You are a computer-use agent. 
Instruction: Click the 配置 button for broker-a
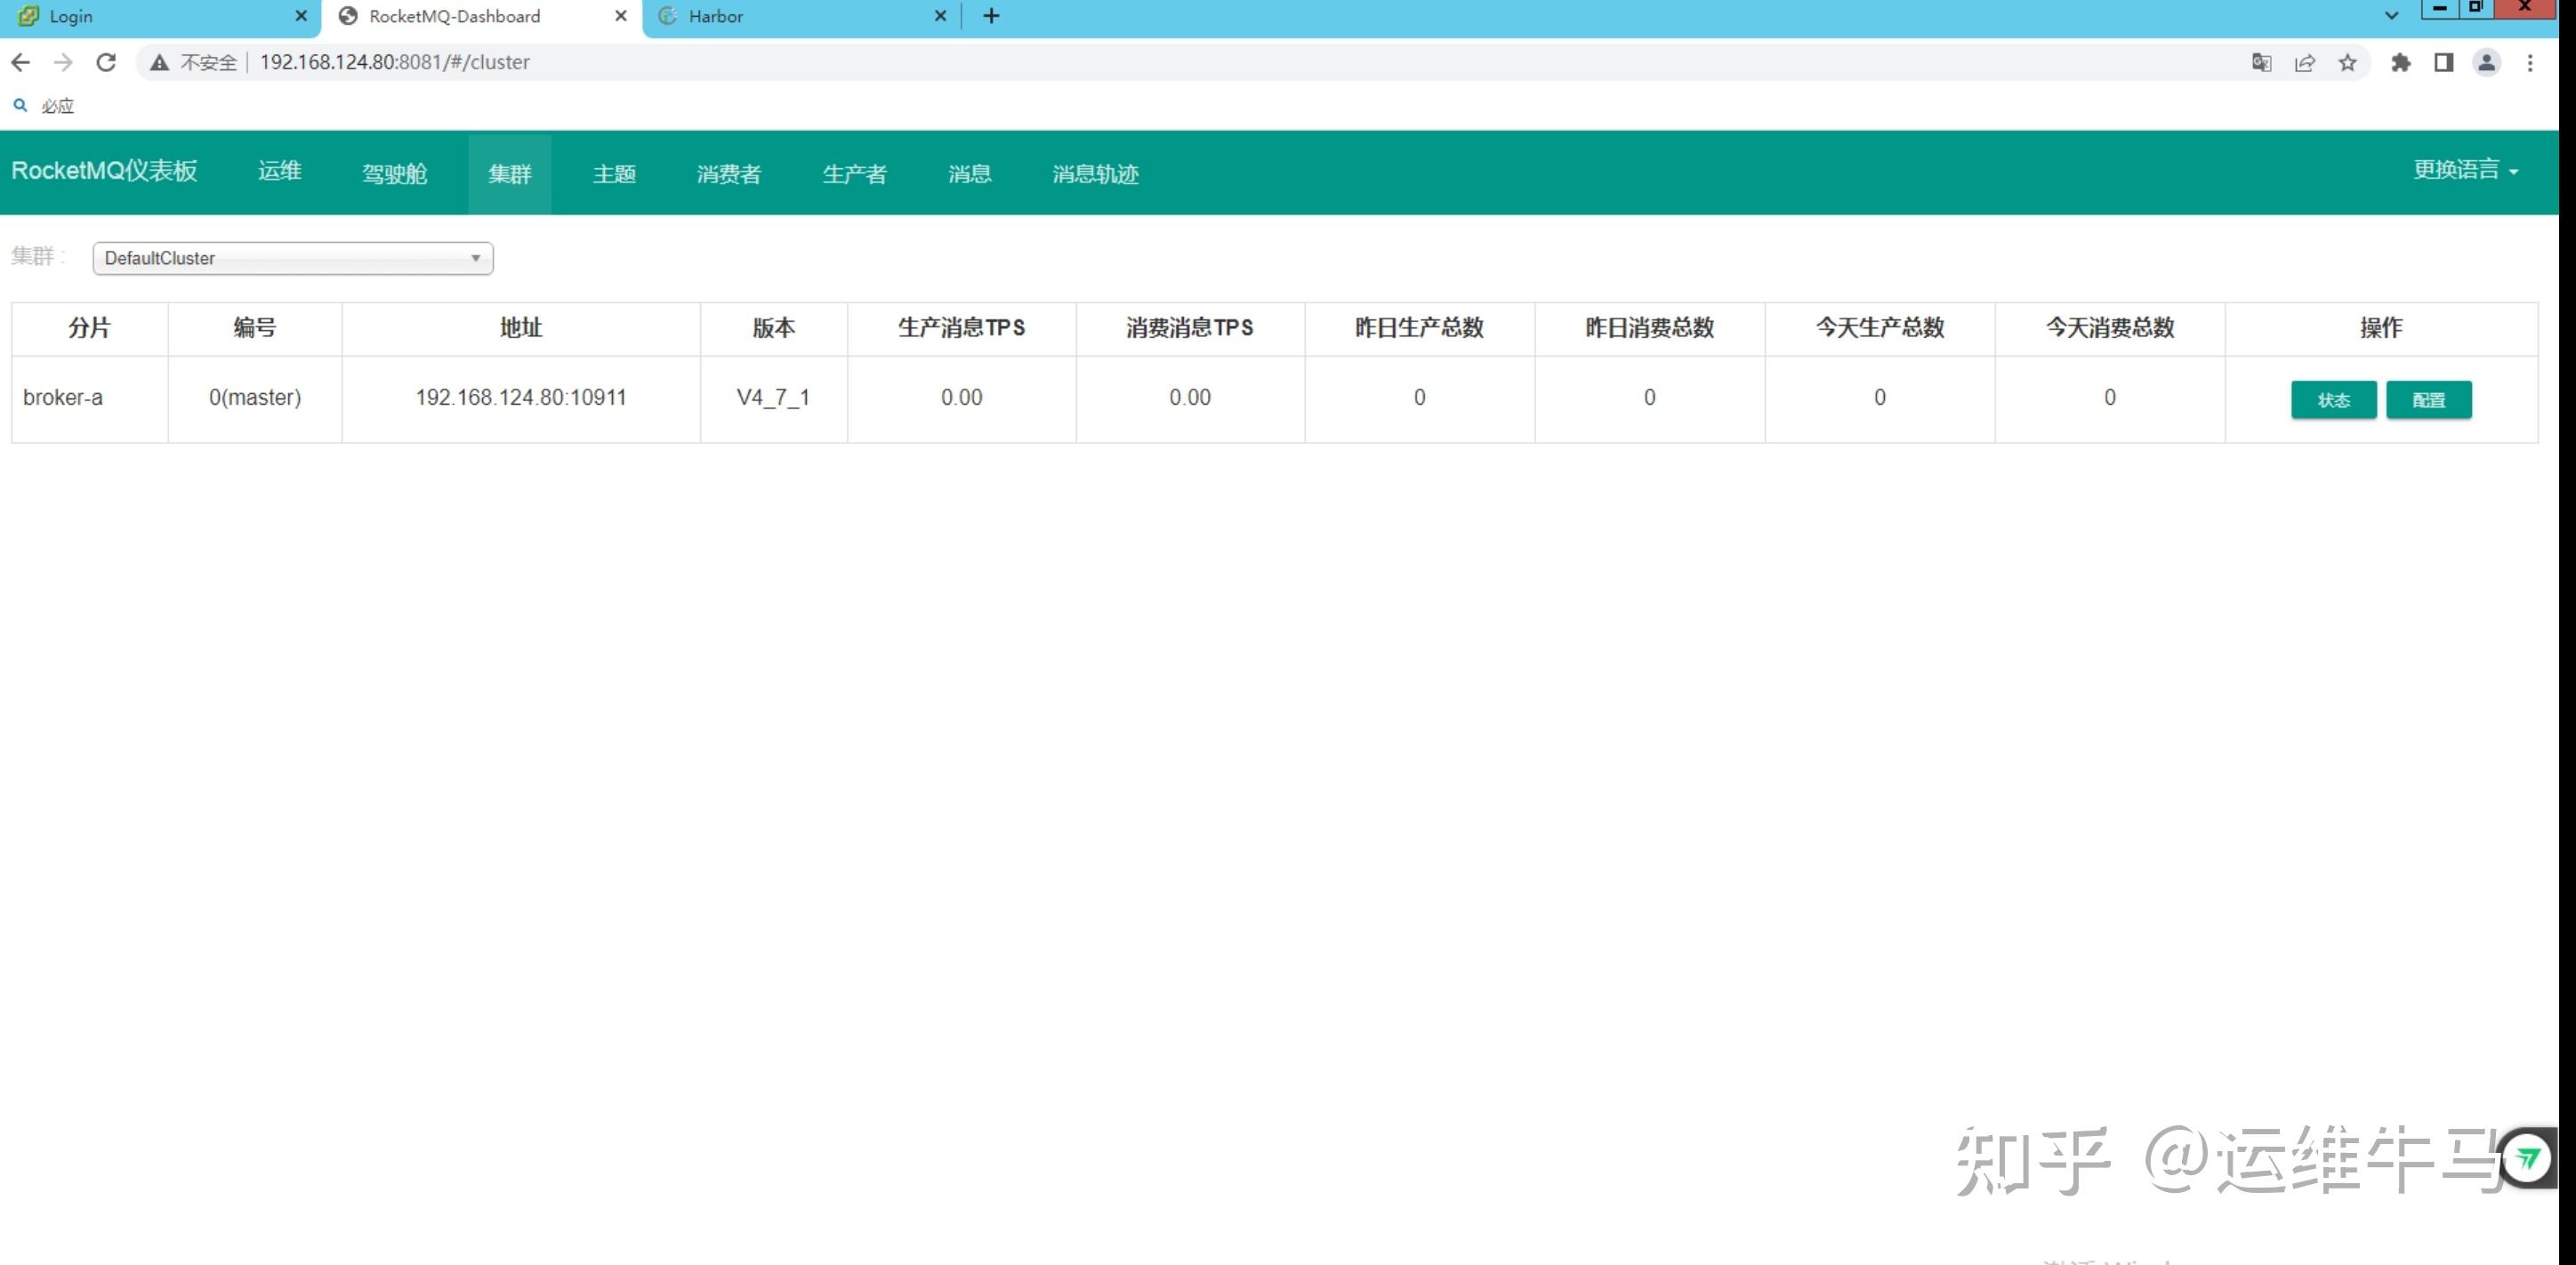point(2428,400)
